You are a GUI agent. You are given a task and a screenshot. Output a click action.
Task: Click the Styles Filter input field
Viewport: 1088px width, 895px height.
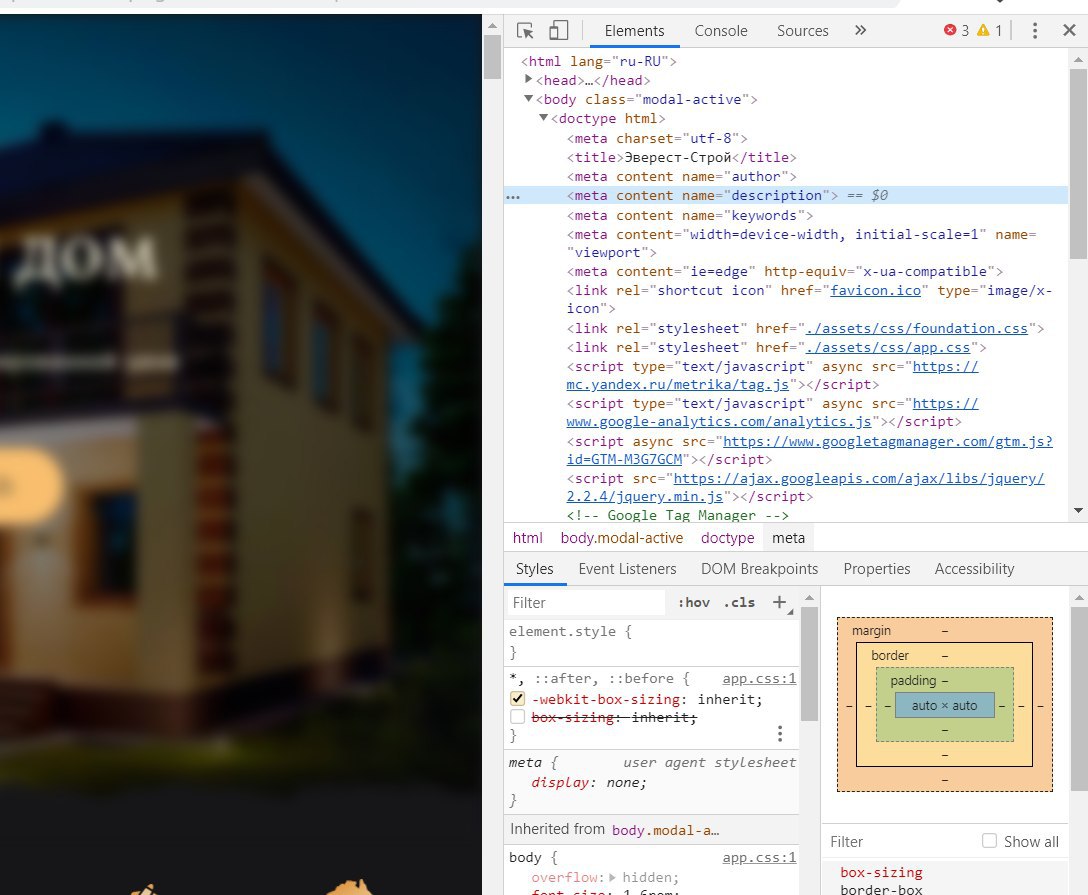(x=586, y=602)
